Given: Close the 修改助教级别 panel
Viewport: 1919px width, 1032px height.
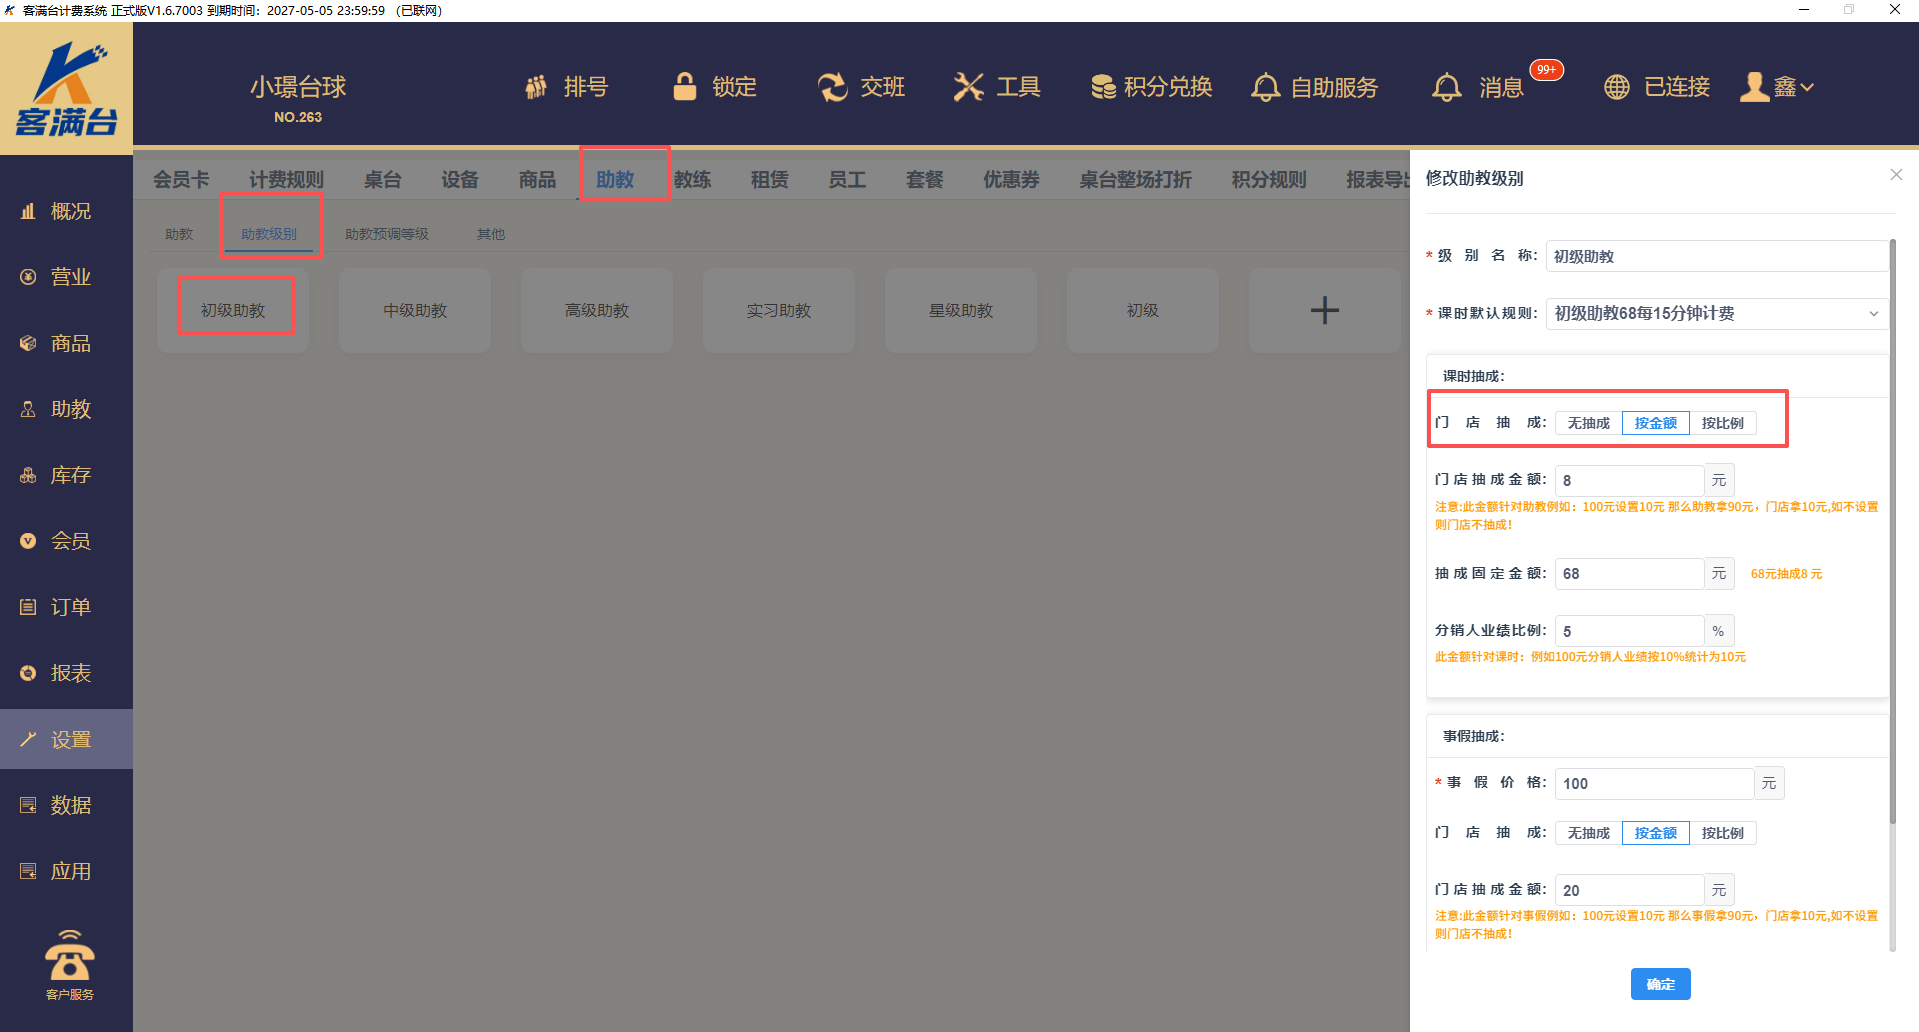Looking at the screenshot, I should coord(1896,175).
